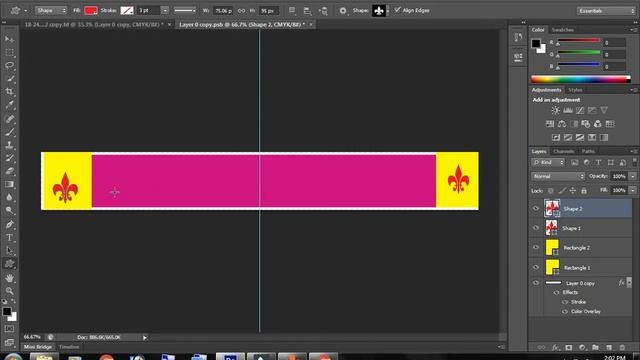Filter layers by type (T) icon
Viewport: 640px width, 360px height.
[598, 162]
